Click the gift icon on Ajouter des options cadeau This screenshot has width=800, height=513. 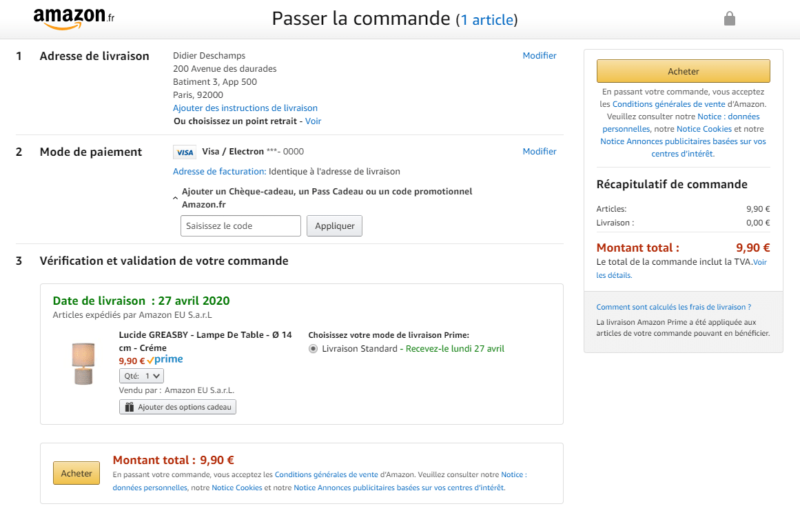(129, 407)
